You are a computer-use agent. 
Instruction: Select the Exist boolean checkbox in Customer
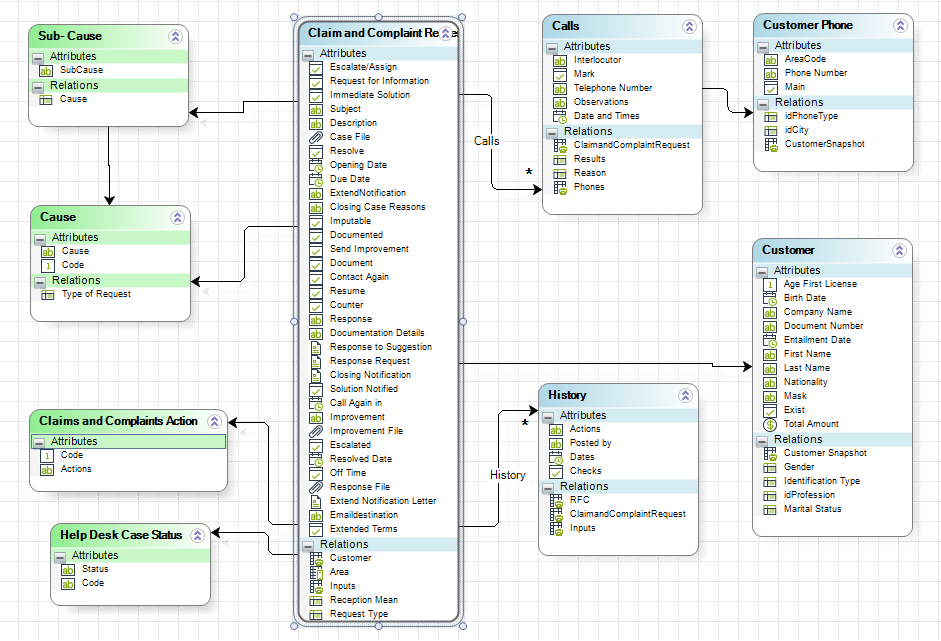[770, 411]
